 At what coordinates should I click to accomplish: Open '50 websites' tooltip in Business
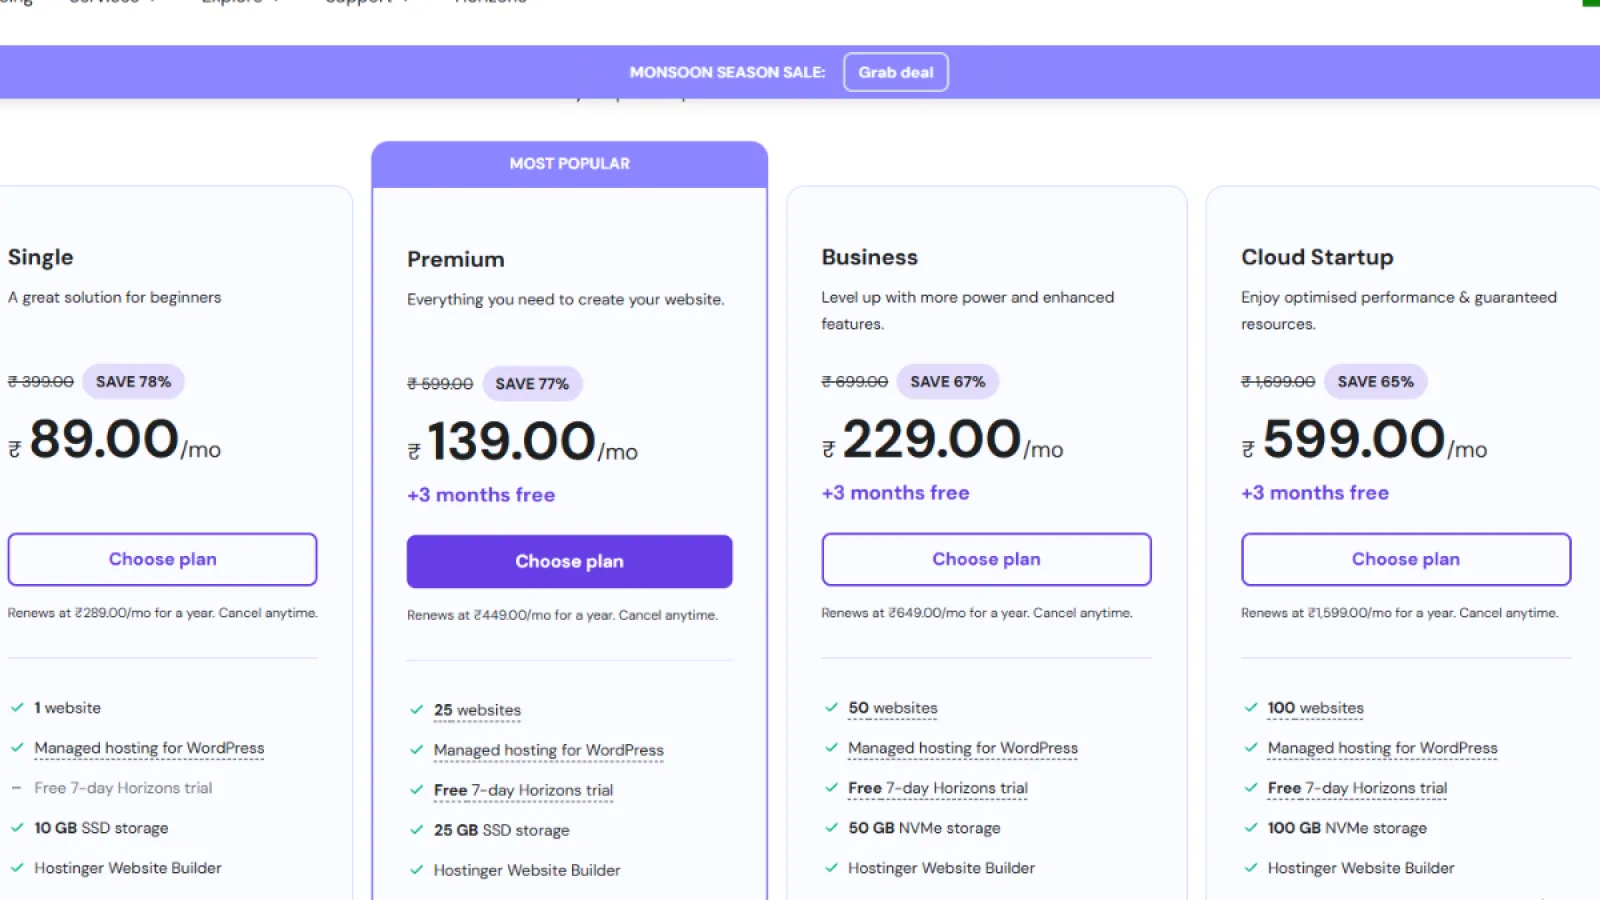(893, 708)
